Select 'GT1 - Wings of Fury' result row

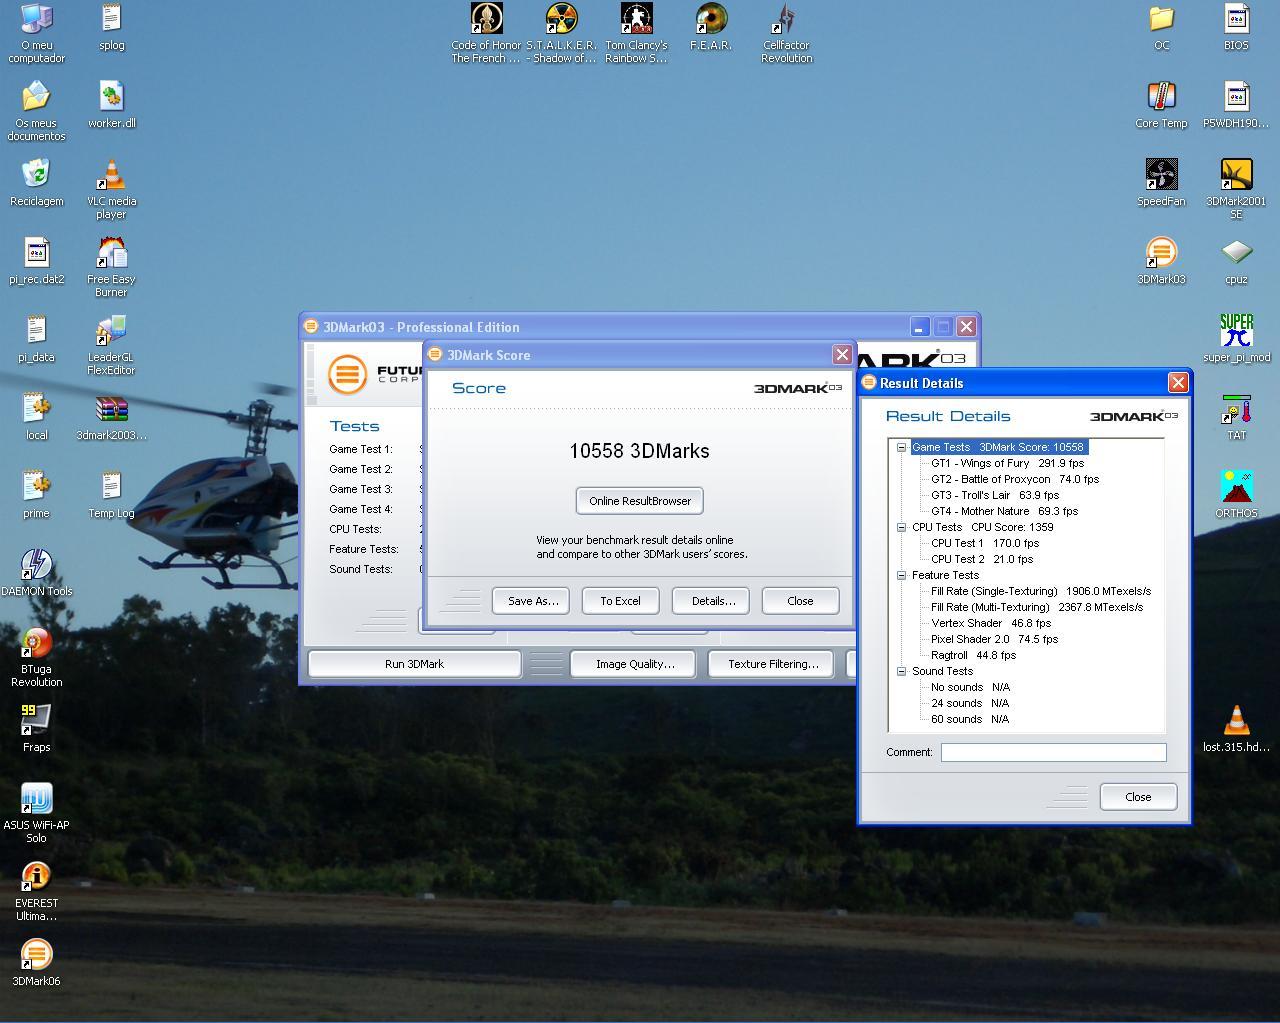[x=1007, y=463]
